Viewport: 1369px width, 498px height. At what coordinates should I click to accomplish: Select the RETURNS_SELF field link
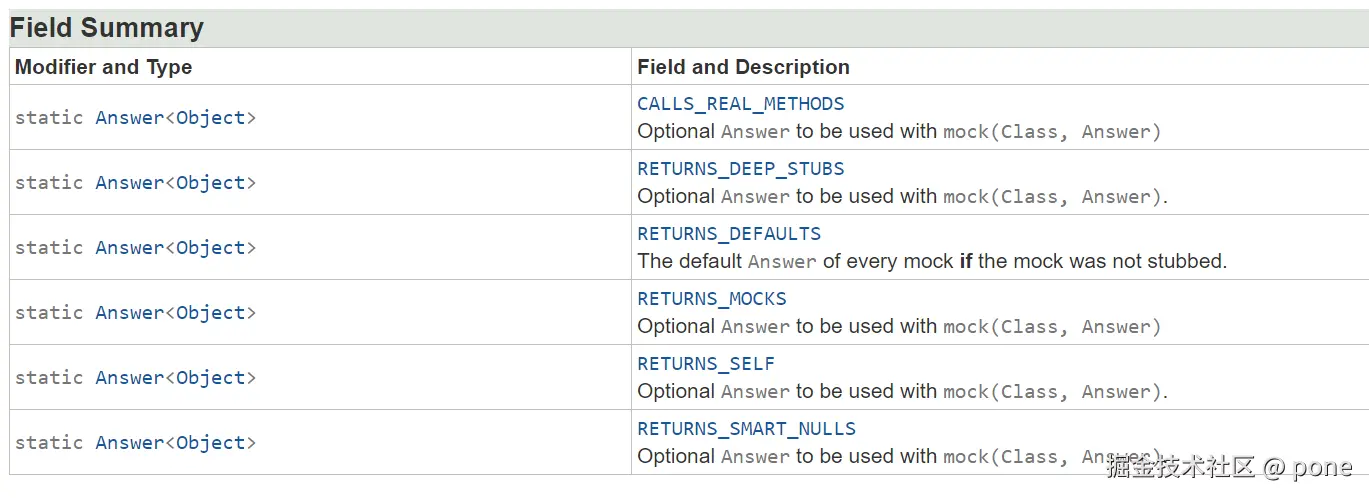coord(706,364)
